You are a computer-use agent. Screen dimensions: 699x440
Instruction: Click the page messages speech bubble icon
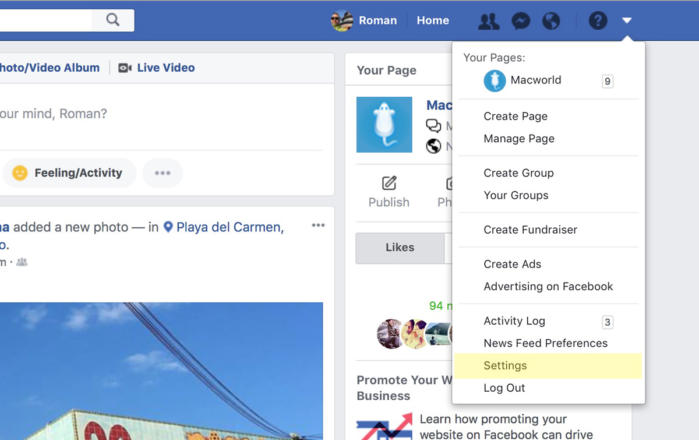tap(433, 126)
